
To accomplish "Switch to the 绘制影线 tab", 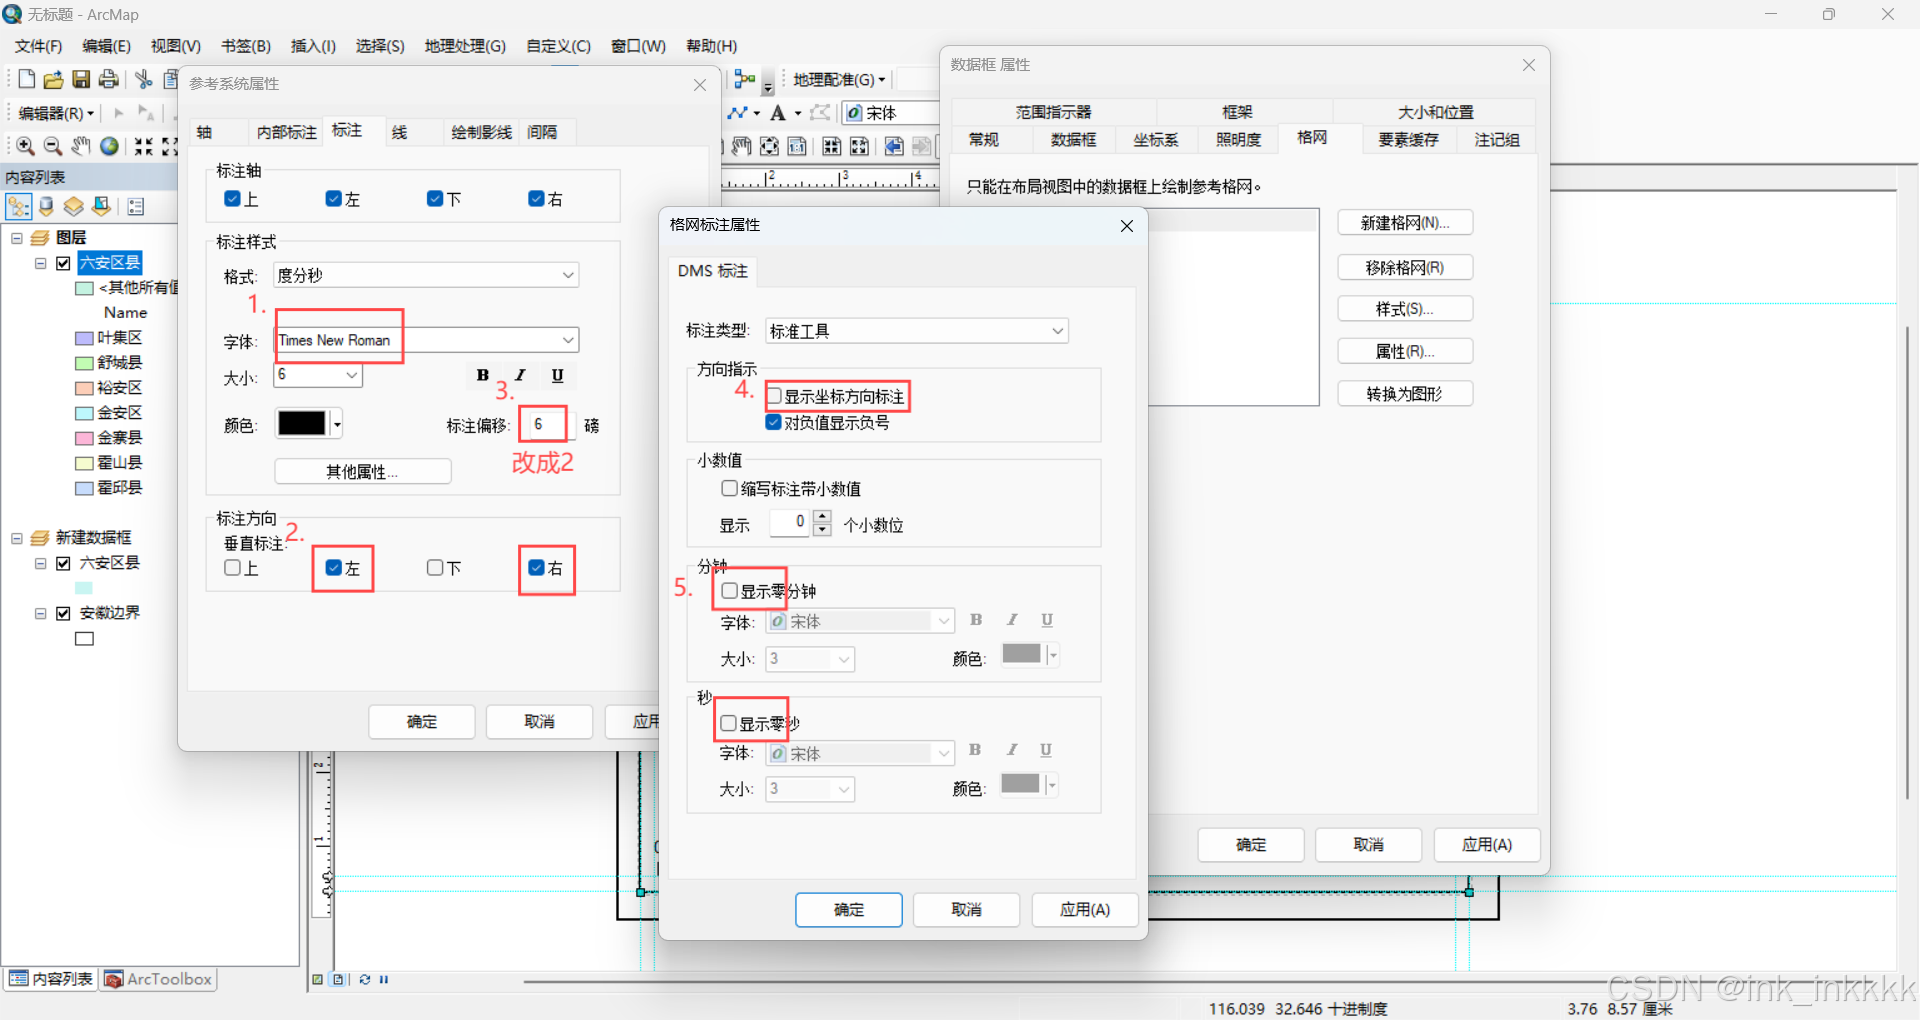I will click(481, 132).
